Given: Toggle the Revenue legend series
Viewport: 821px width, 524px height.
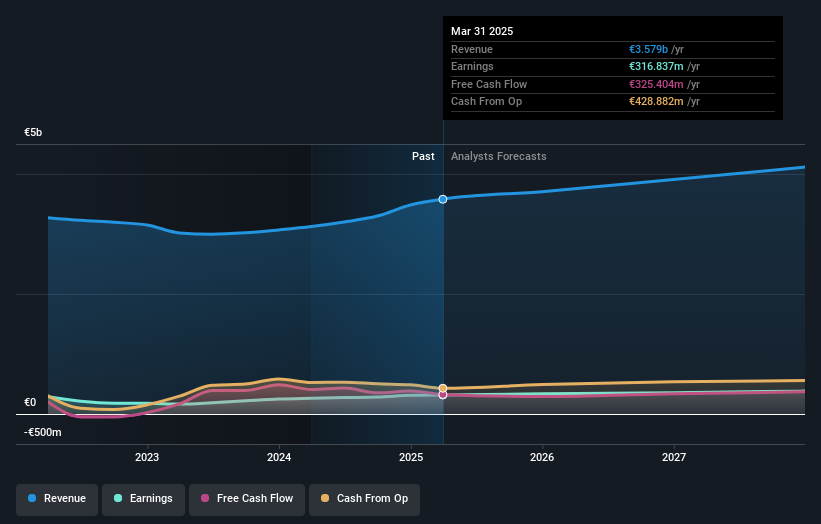Looking at the screenshot, I should [x=57, y=499].
